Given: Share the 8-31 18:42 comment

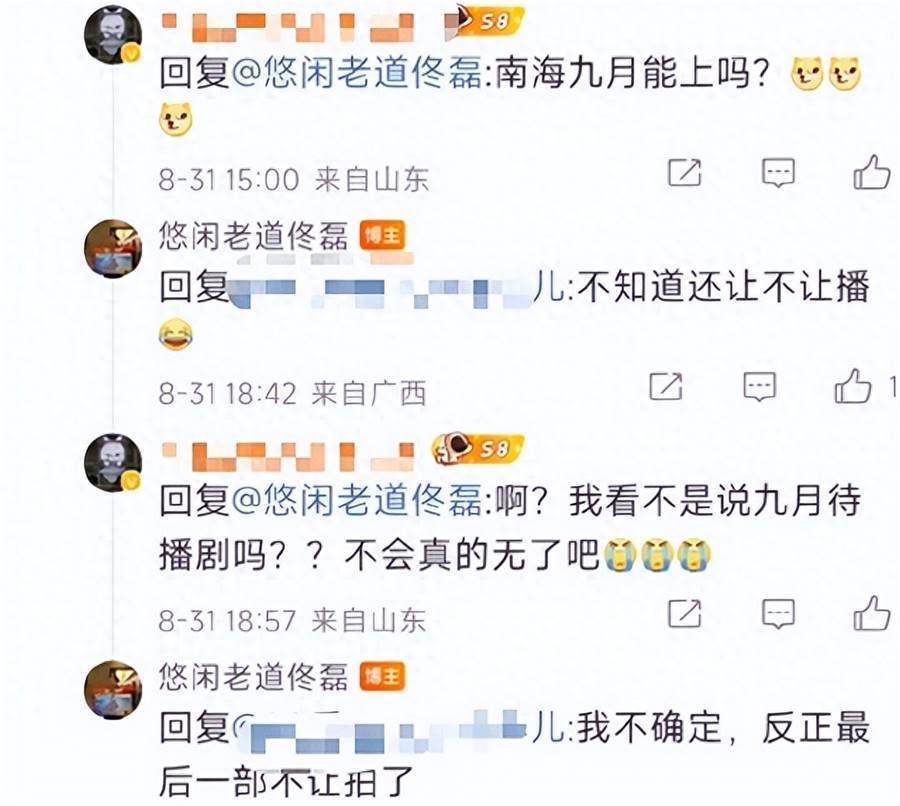Looking at the screenshot, I should pyautogui.click(x=666, y=386).
